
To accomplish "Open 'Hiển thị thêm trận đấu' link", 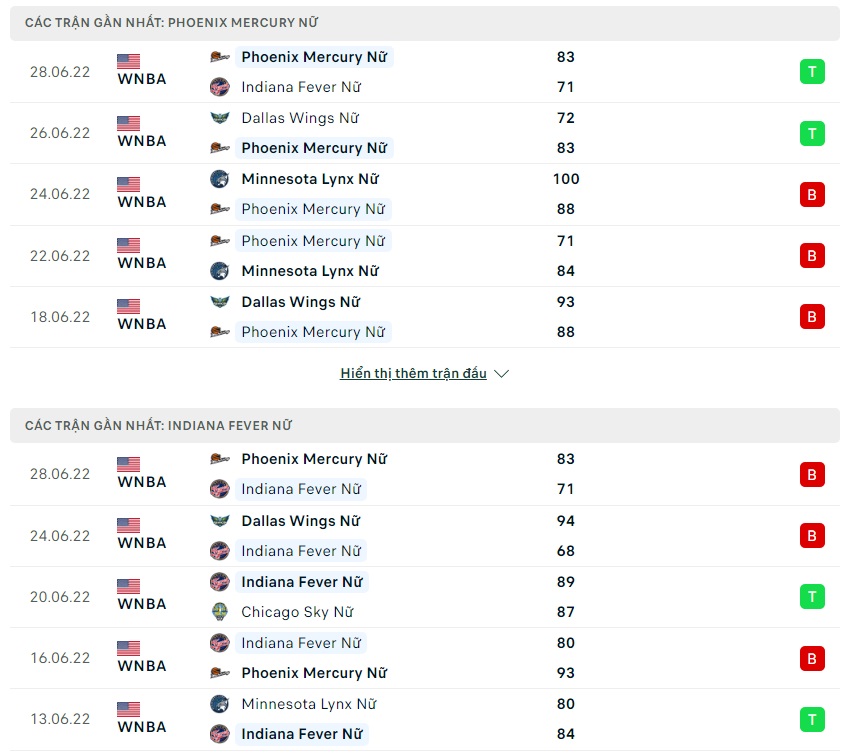I will pyautogui.click(x=413, y=374).
